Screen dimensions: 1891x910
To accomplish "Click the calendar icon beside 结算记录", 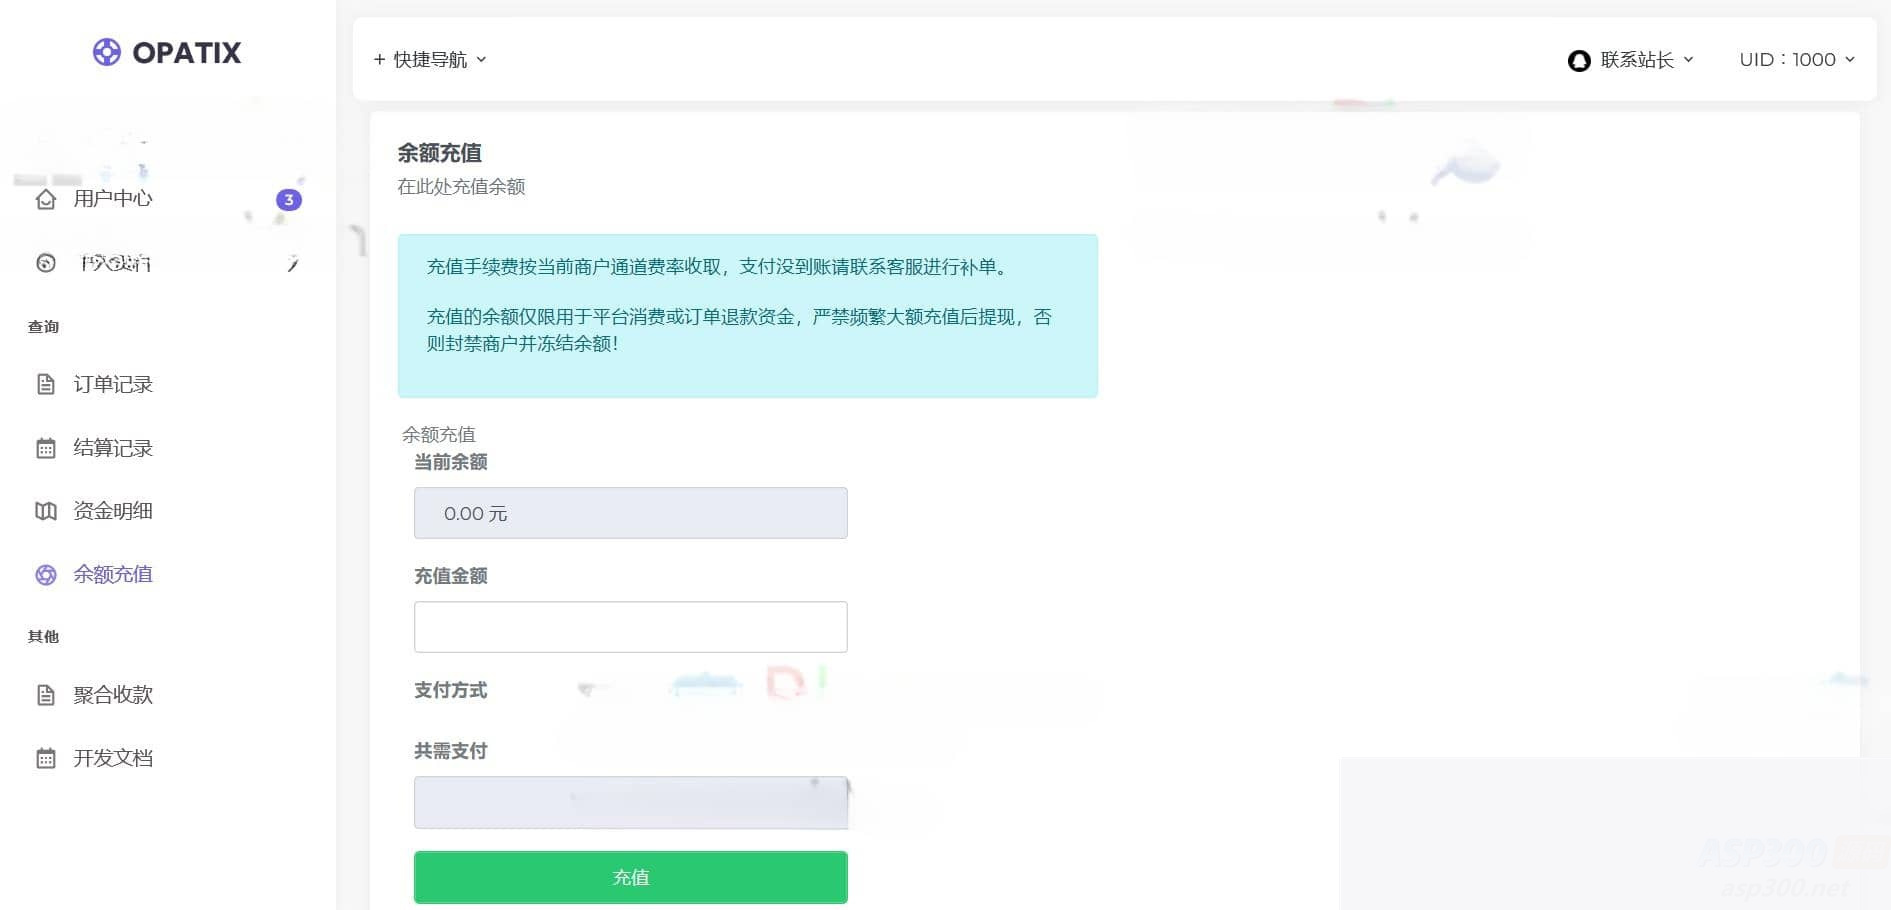I will [x=46, y=447].
